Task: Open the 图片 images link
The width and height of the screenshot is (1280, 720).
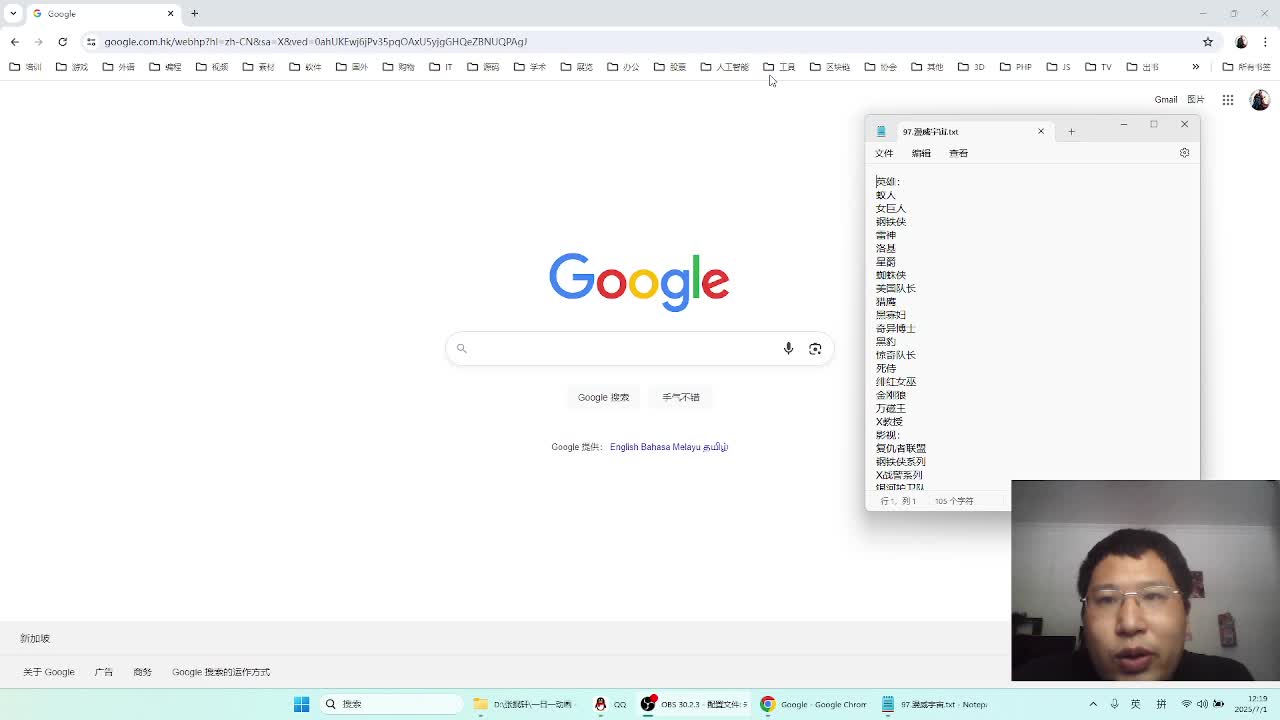Action: tap(1196, 100)
